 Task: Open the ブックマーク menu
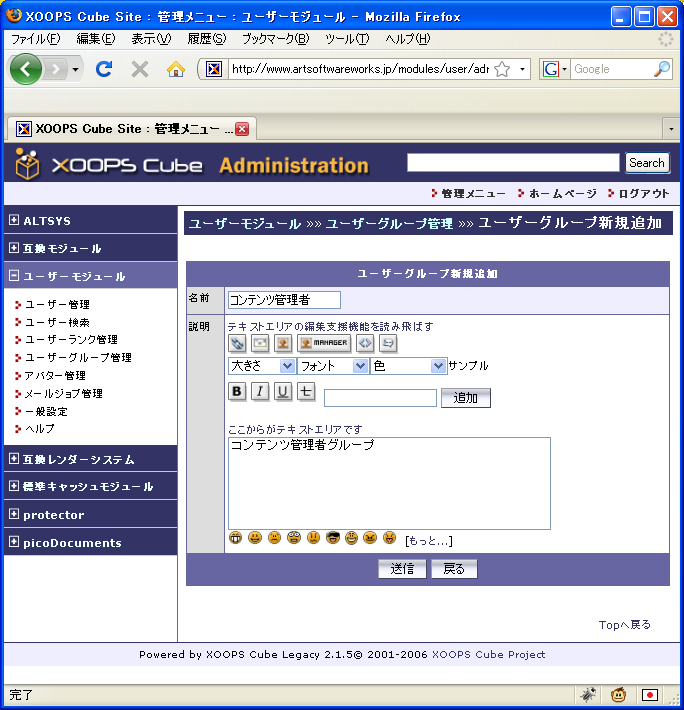(x=275, y=39)
